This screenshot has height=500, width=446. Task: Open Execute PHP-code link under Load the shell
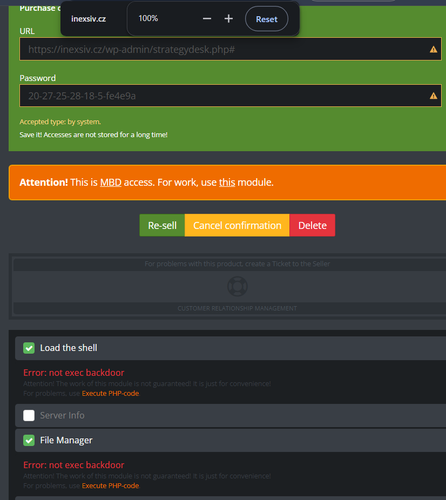coord(110,393)
